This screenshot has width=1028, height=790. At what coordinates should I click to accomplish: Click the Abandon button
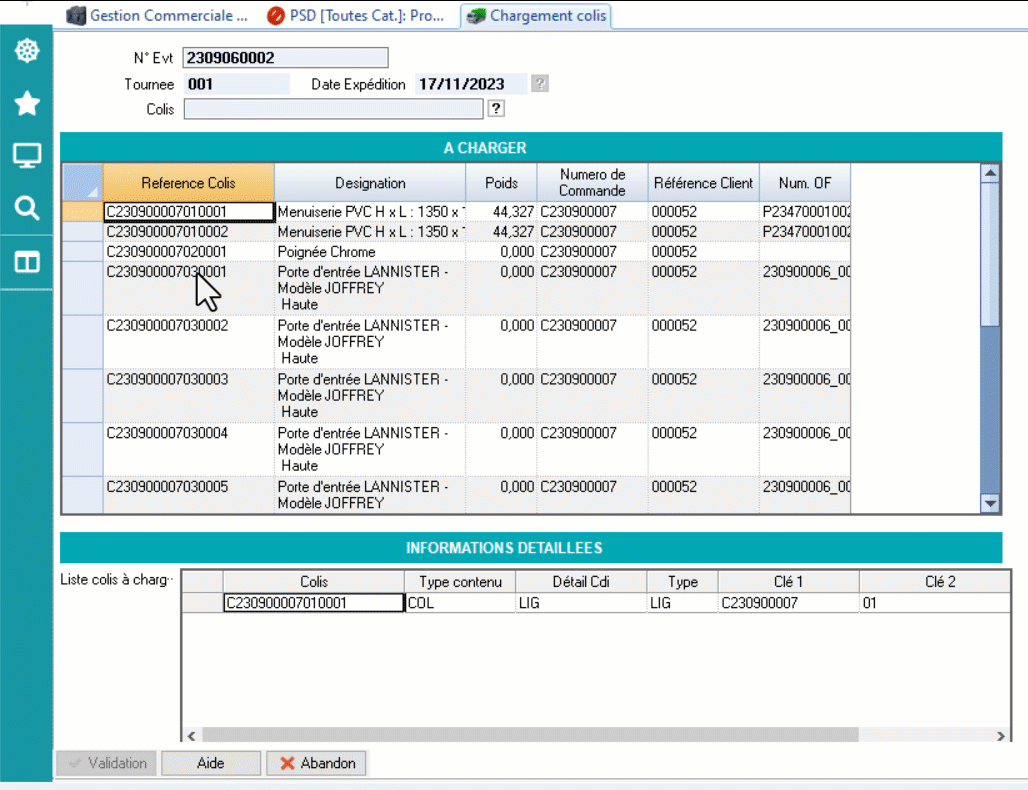click(x=317, y=763)
